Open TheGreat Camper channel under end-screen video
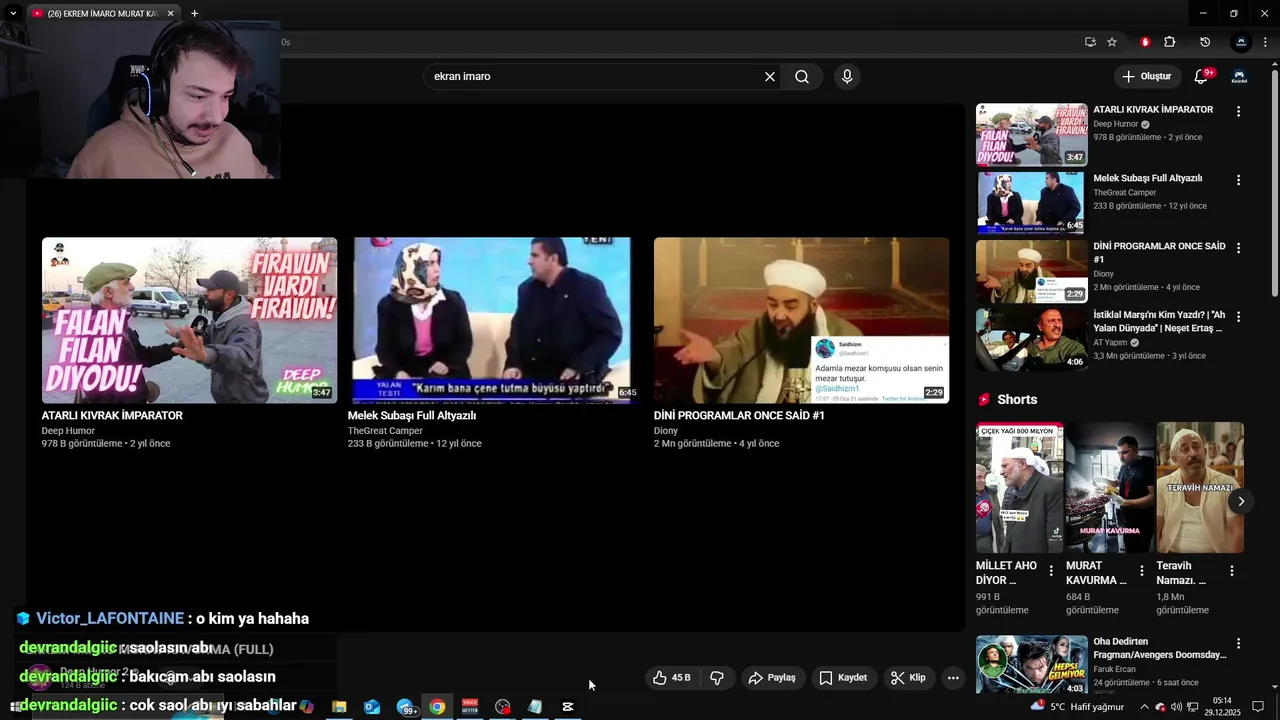Image resolution: width=1280 pixels, height=720 pixels. 385,431
